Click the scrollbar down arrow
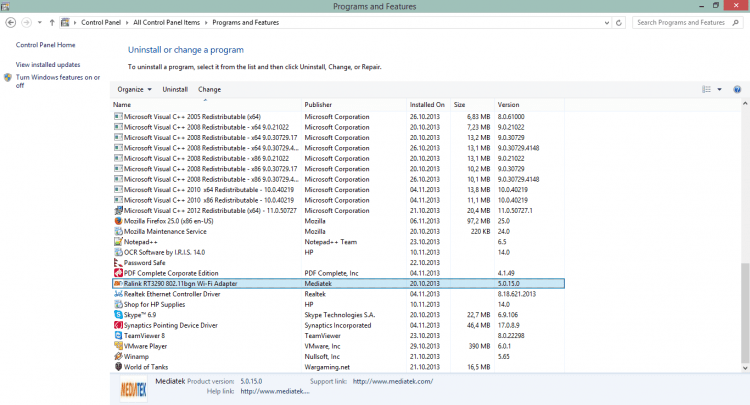This screenshot has height=405, width=750. [745, 368]
